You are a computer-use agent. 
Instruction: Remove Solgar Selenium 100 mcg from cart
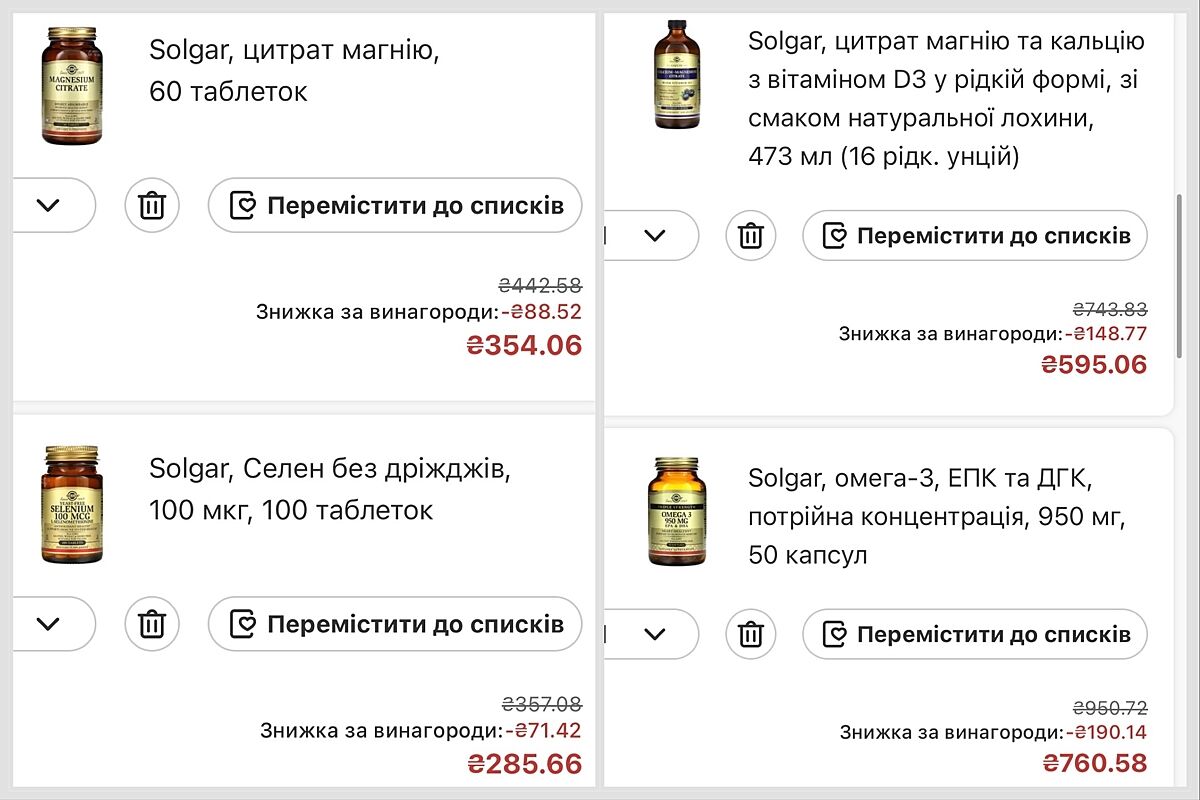click(152, 625)
